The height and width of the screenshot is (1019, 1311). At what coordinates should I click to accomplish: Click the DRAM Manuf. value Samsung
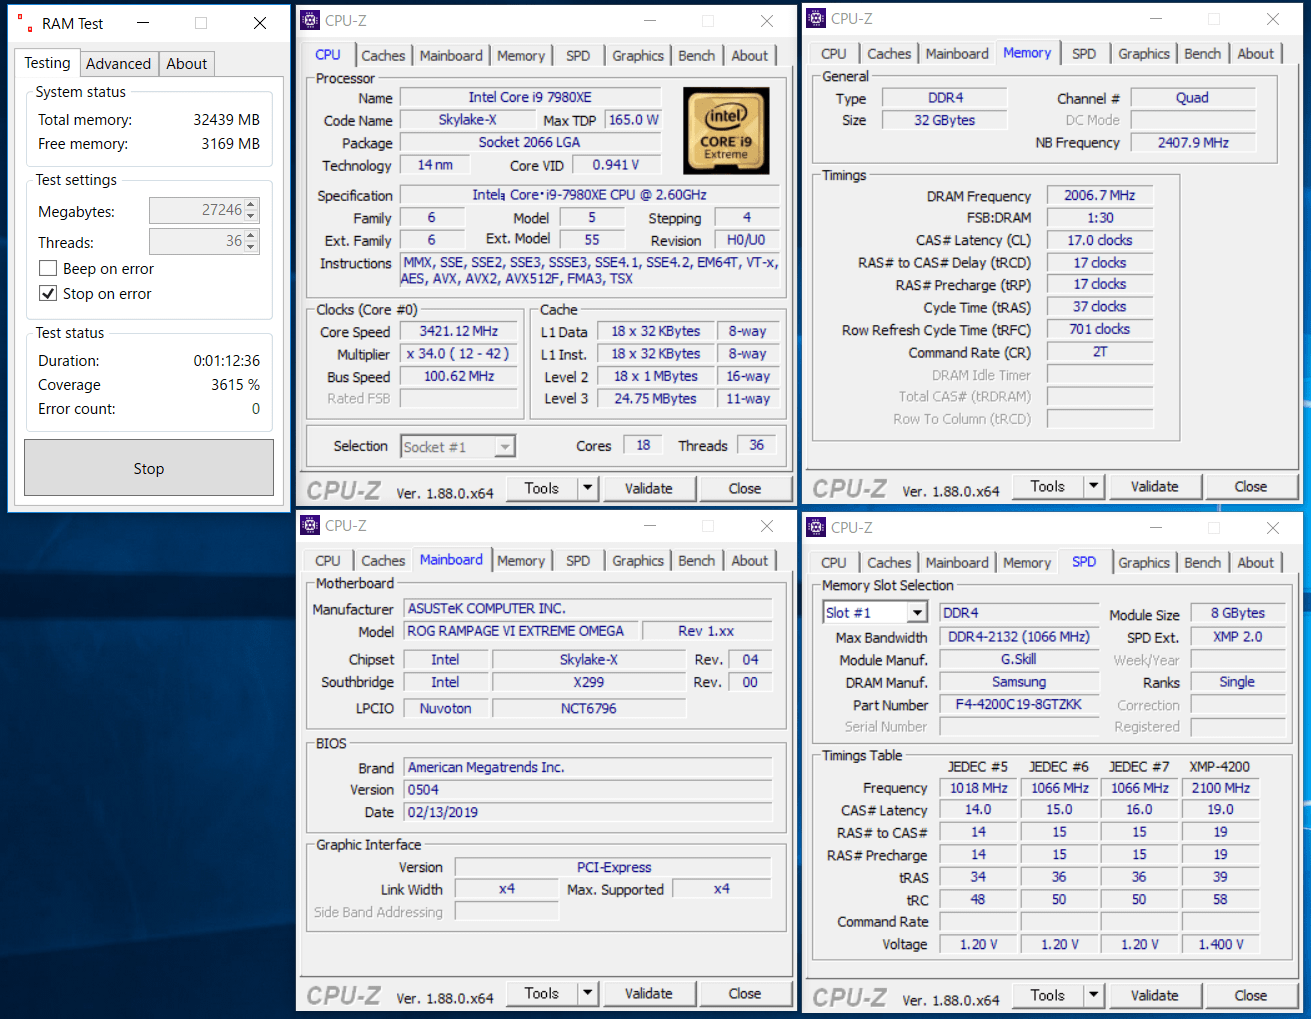1019,682
